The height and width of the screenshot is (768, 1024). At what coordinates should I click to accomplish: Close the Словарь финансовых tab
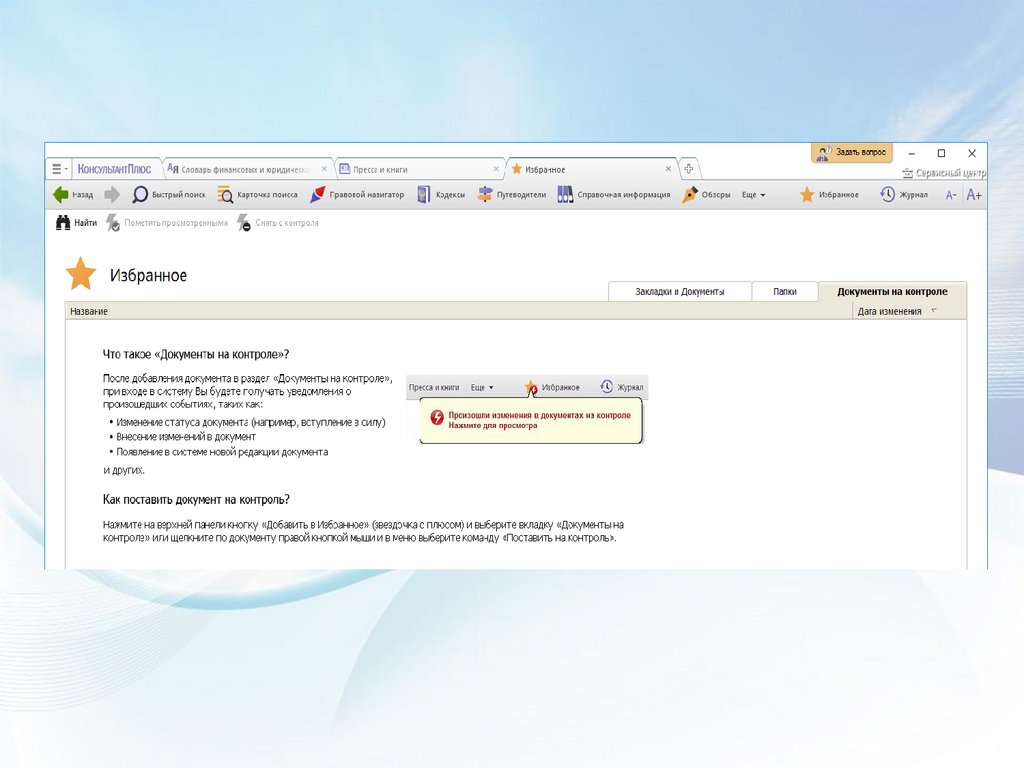point(324,169)
